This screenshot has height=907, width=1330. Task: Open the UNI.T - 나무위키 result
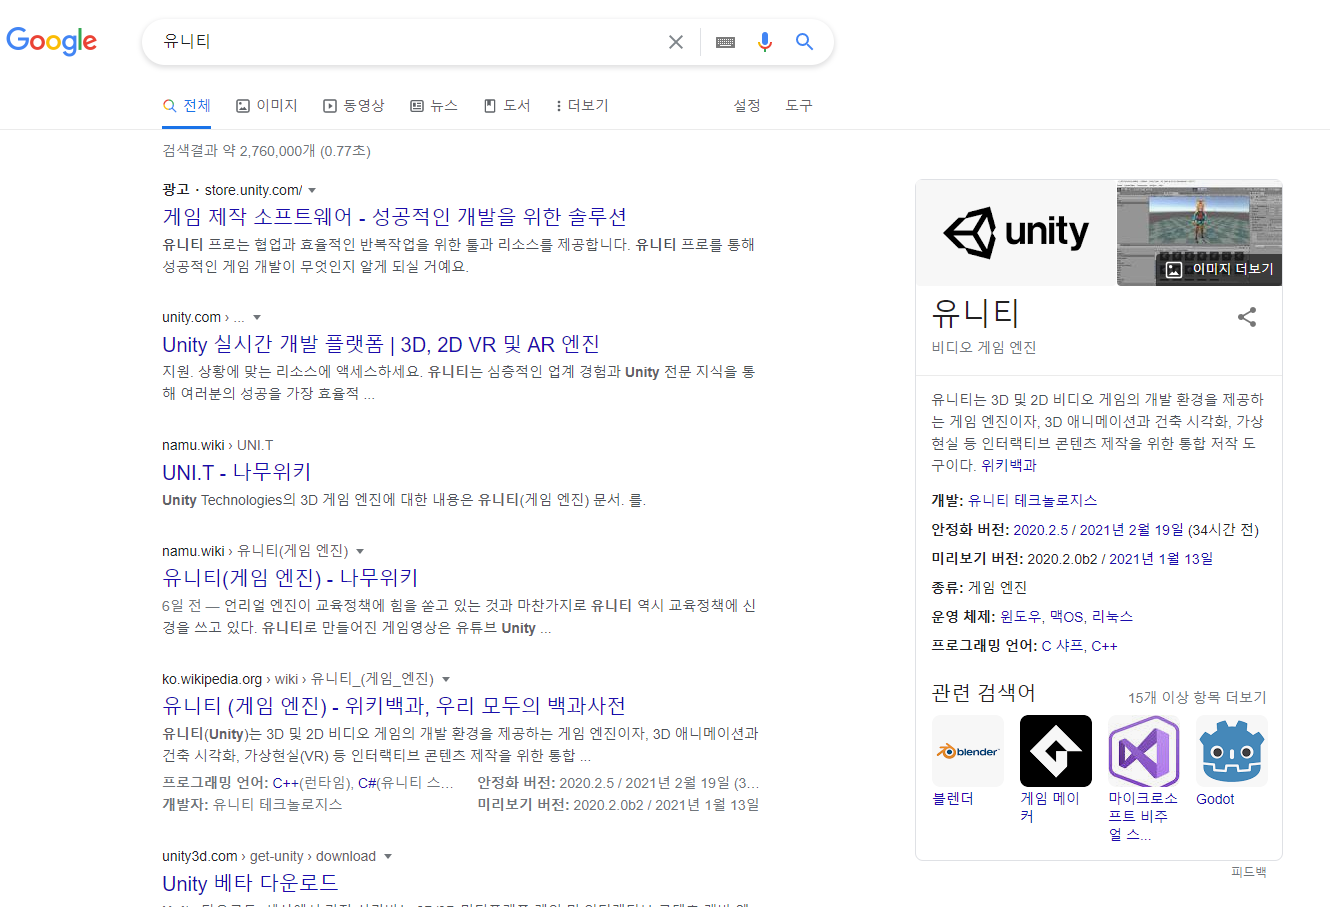click(237, 472)
